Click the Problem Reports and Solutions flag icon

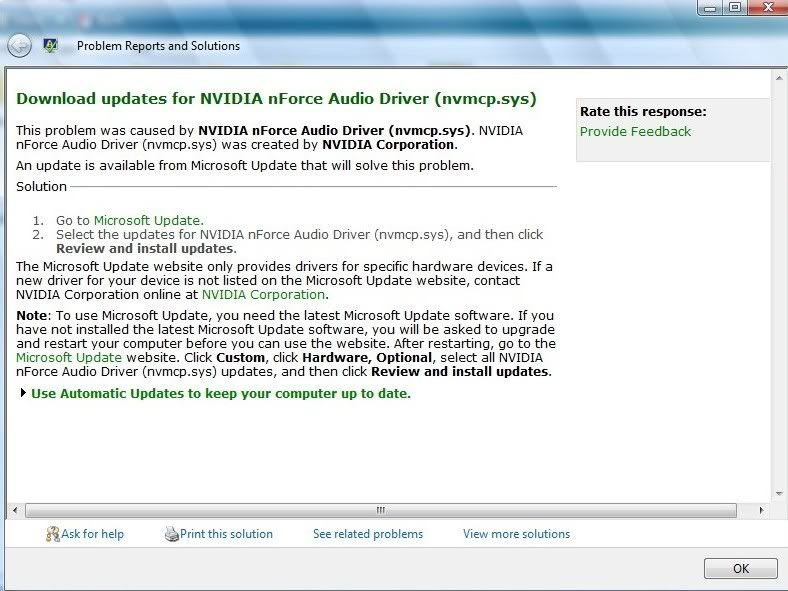tap(50, 46)
